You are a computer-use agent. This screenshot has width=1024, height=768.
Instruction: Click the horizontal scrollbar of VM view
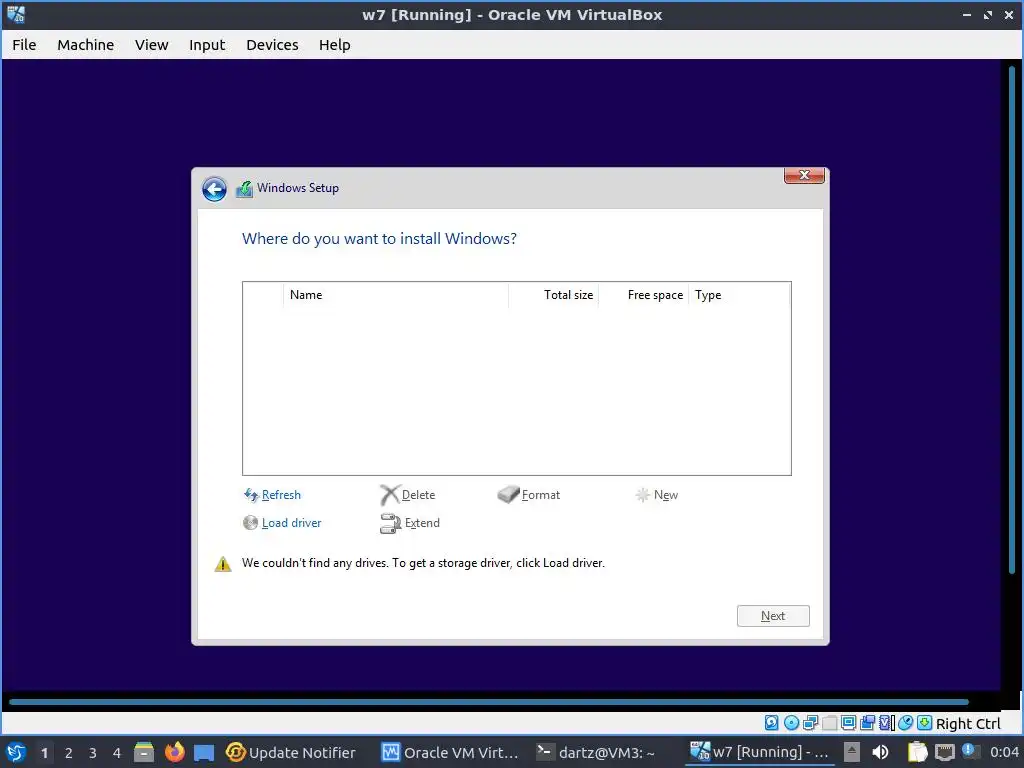tap(488, 702)
